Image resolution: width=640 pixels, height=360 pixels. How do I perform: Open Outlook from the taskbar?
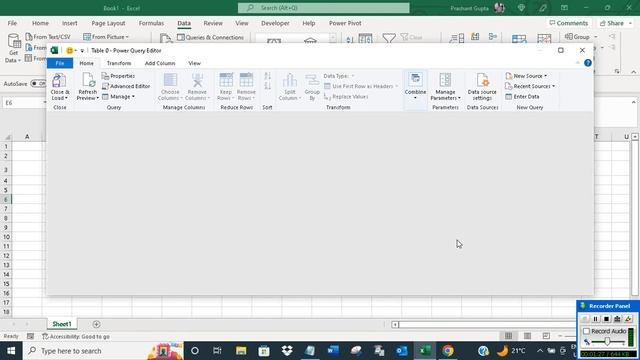402,351
